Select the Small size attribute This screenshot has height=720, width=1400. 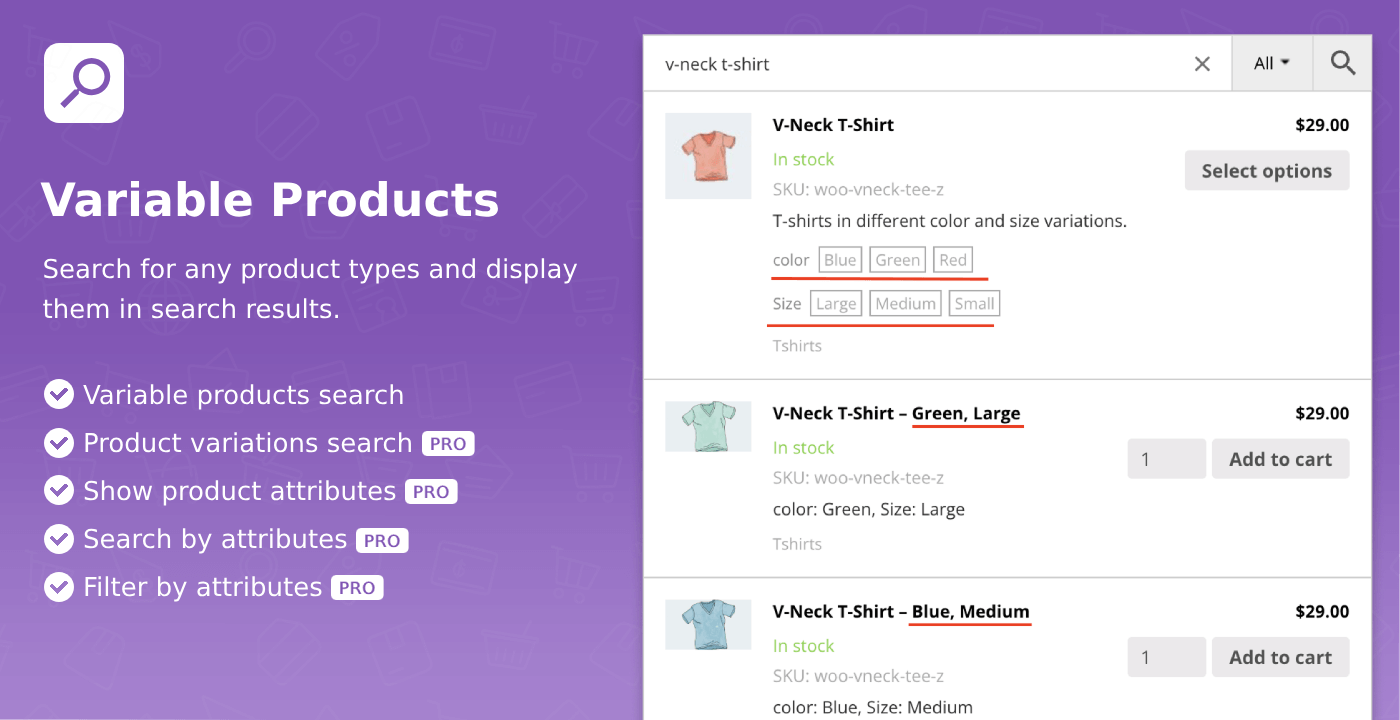(974, 304)
